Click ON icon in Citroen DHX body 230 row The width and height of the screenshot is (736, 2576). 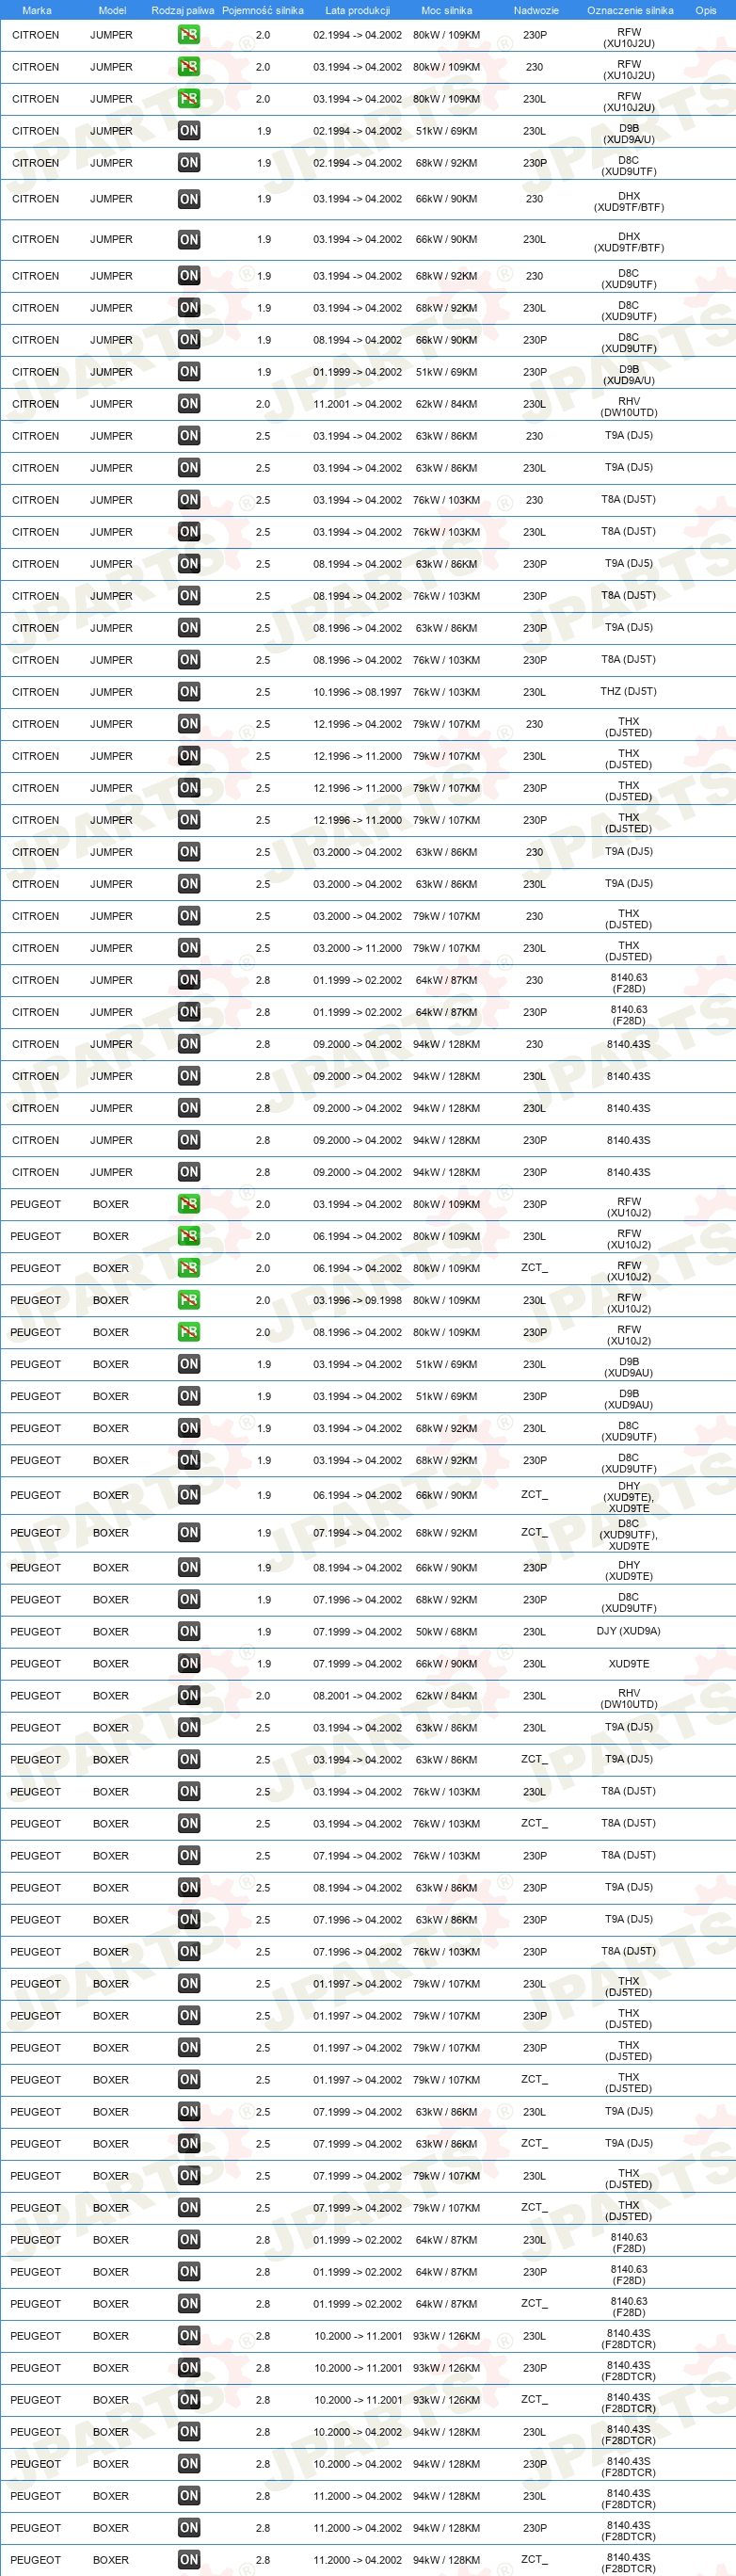pyautogui.click(x=188, y=199)
